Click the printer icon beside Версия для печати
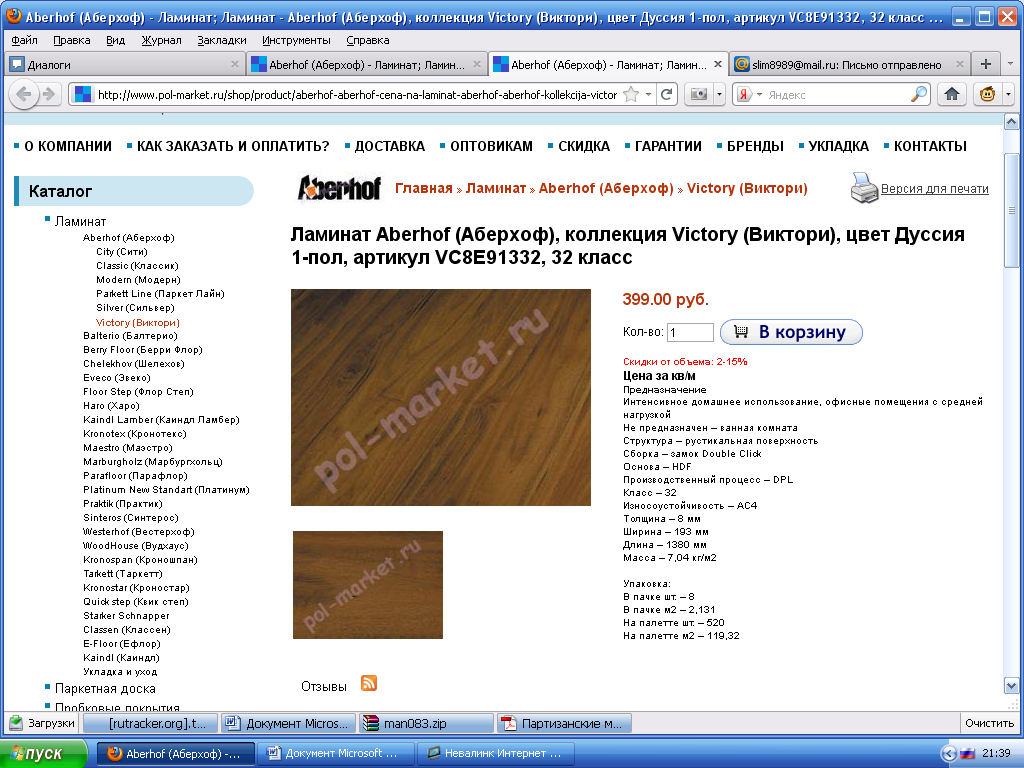 click(x=864, y=188)
